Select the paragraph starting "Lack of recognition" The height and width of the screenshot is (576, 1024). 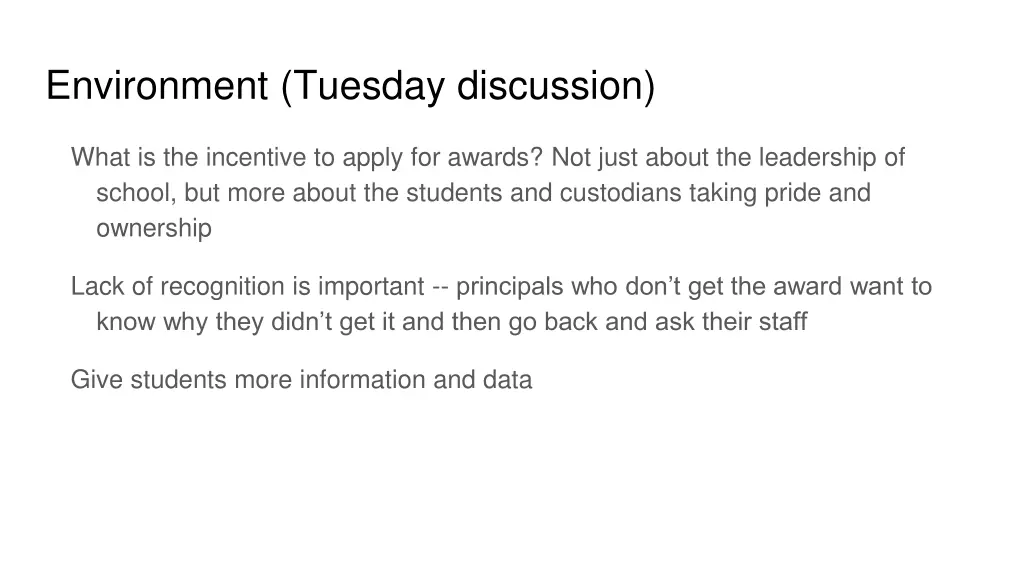(501, 304)
